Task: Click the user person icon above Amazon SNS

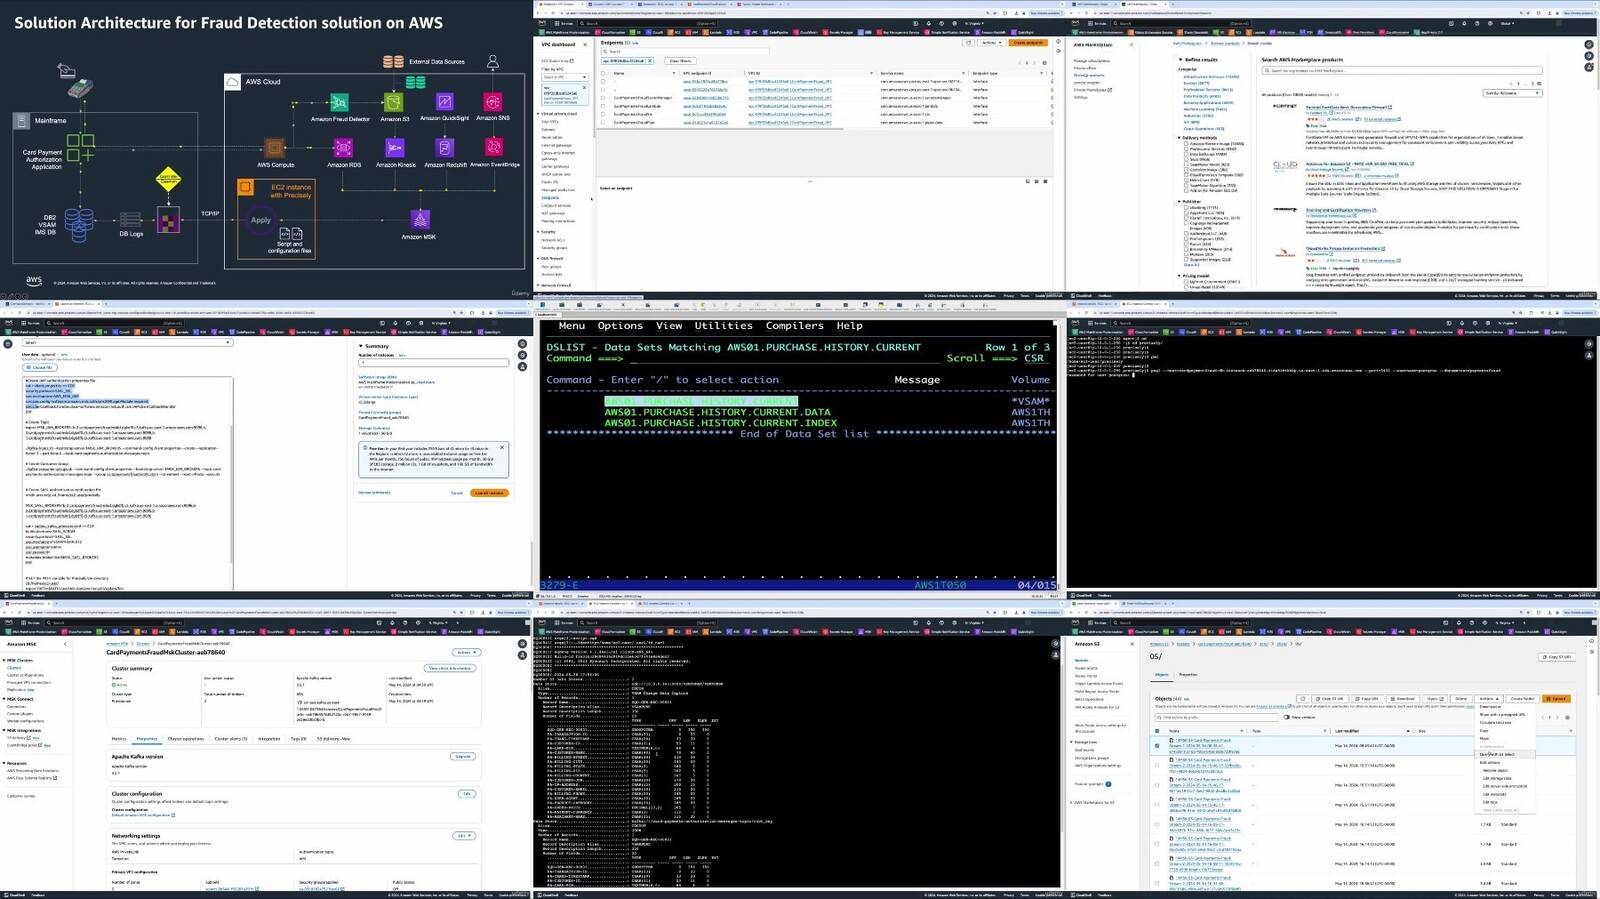Action: click(x=493, y=62)
